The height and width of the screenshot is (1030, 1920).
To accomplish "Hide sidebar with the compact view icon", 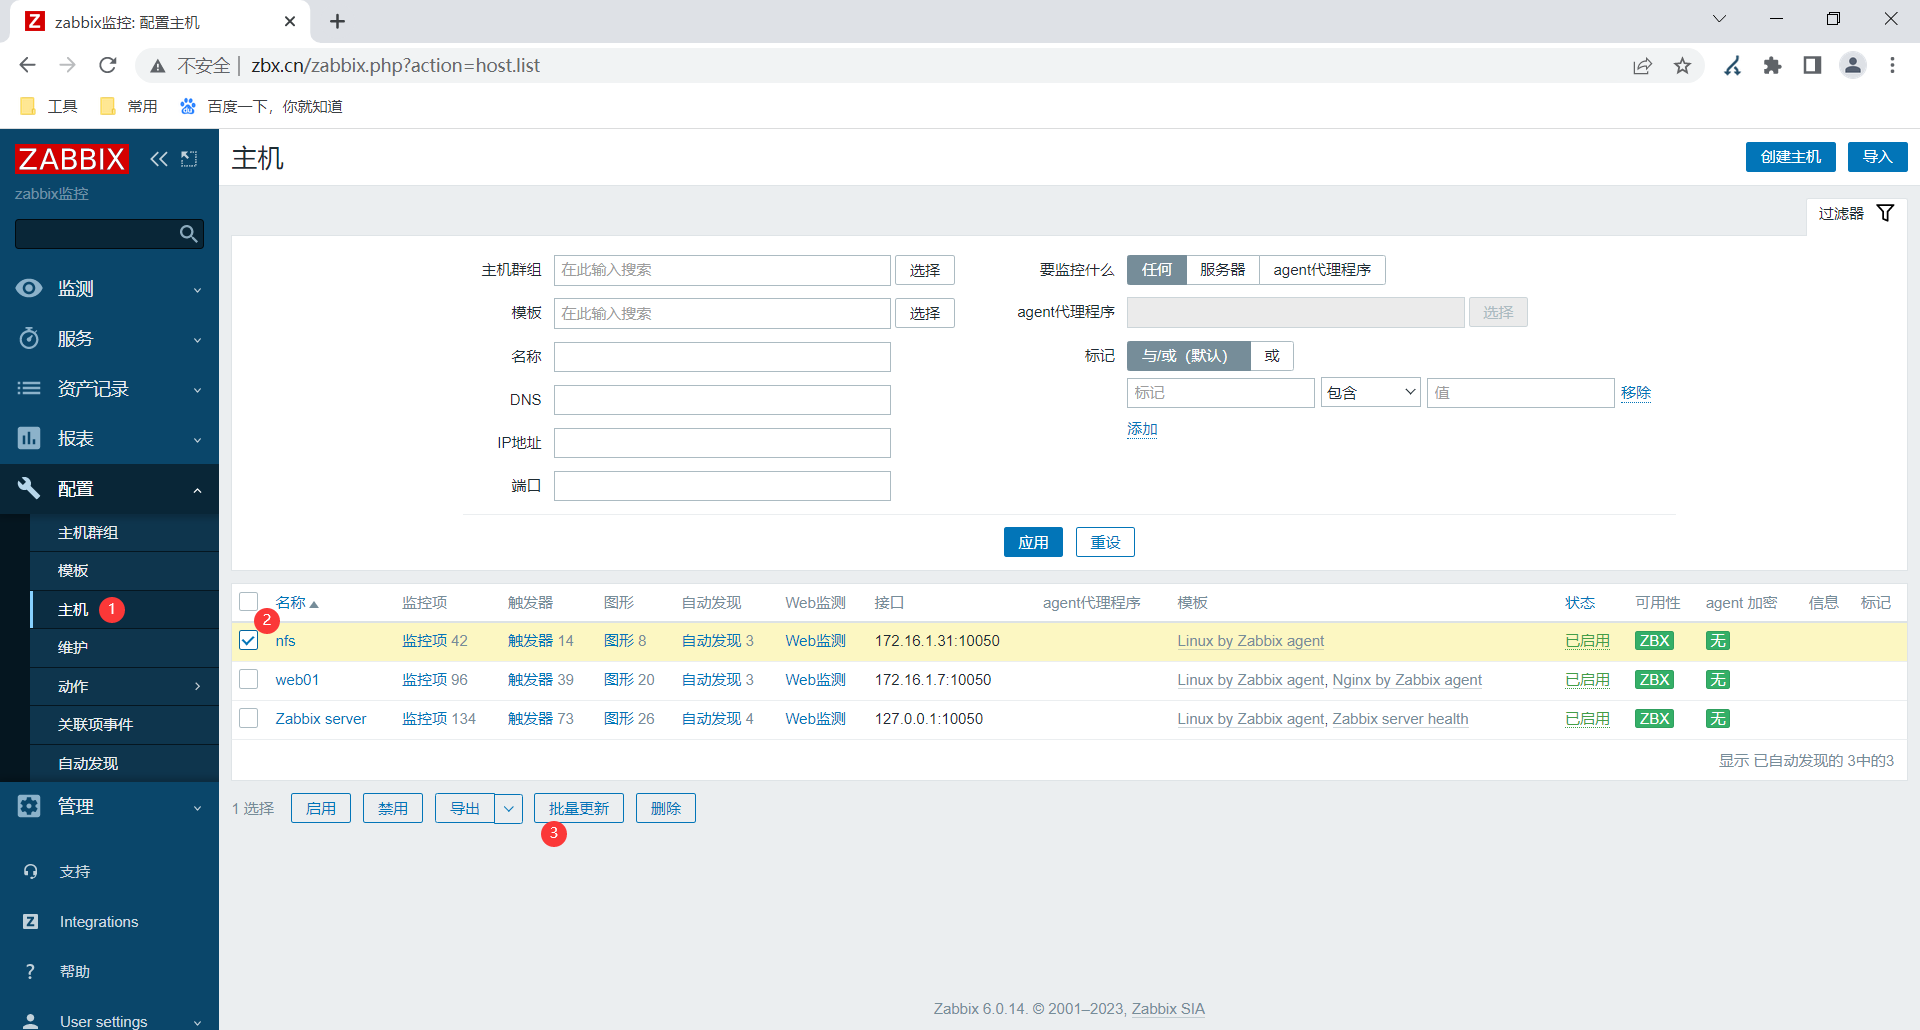I will [189, 158].
